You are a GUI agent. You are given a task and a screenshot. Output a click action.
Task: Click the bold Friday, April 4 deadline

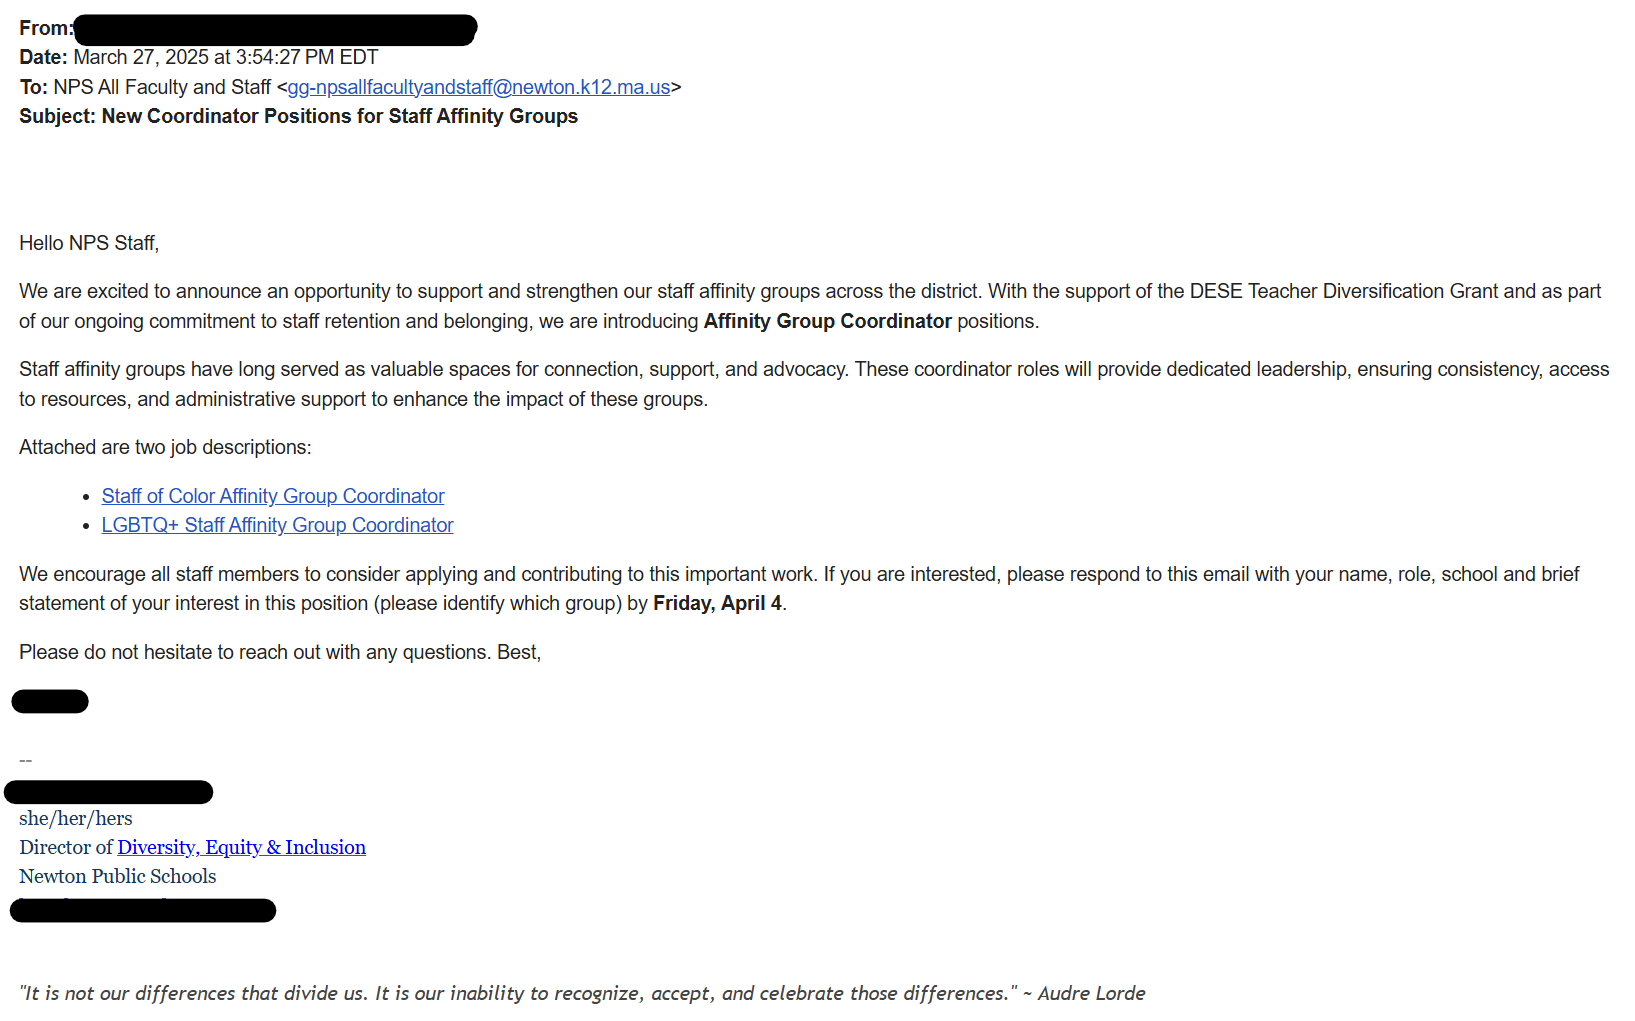pyautogui.click(x=717, y=603)
